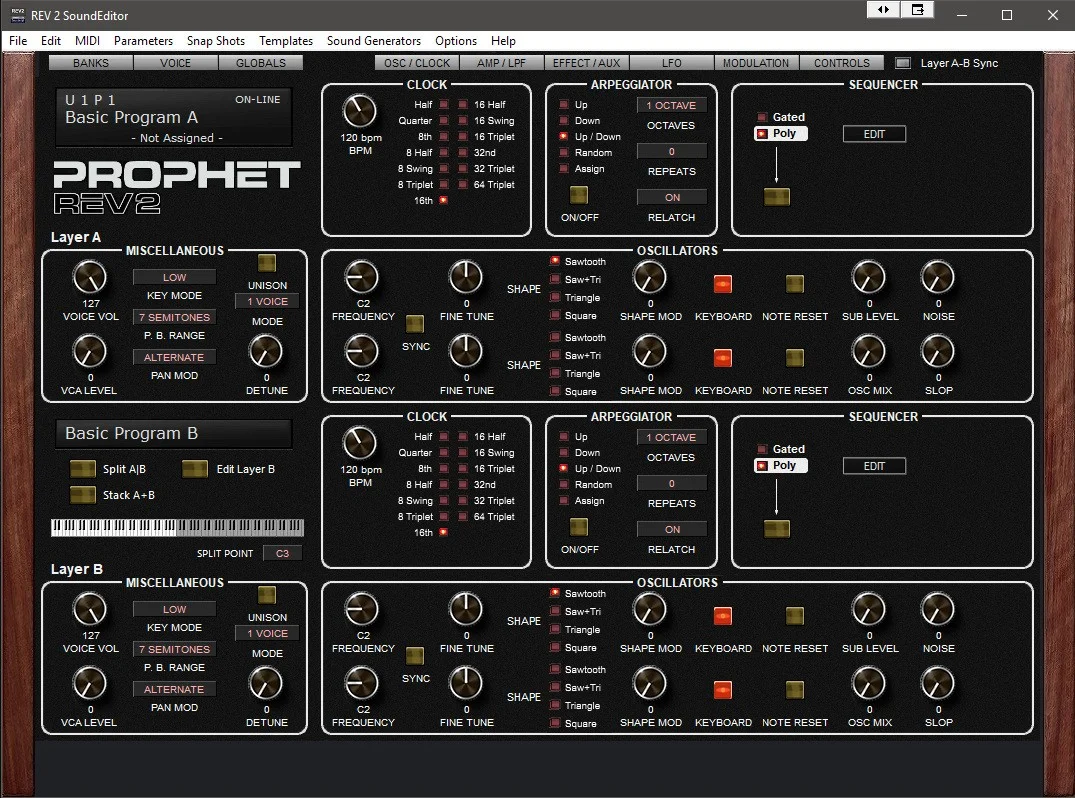Click Layer B Noise knob
1075x798 pixels.
[x=938, y=609]
